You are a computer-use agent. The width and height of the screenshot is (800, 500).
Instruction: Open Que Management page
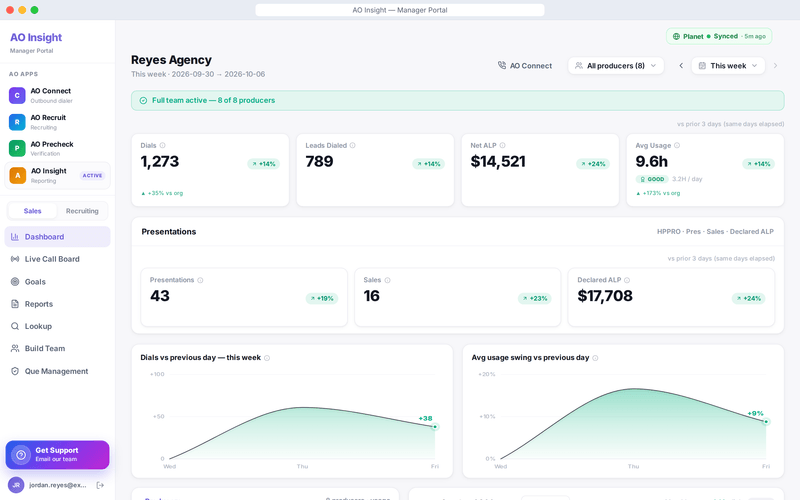point(58,371)
